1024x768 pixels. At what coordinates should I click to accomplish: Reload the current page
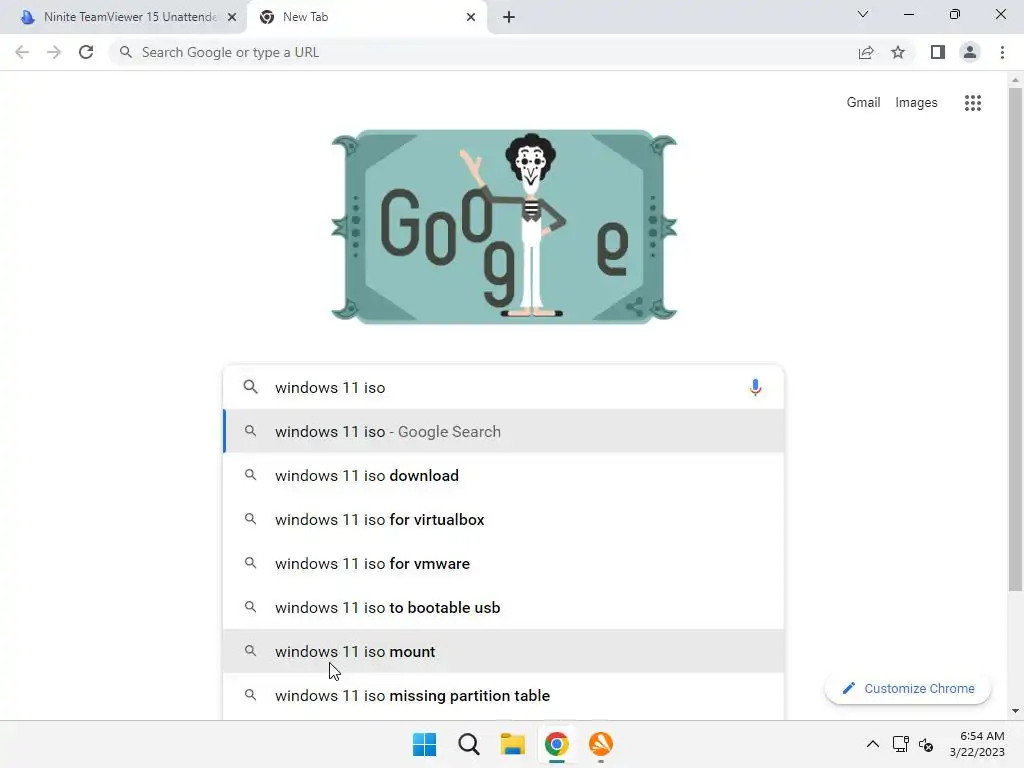(x=86, y=52)
